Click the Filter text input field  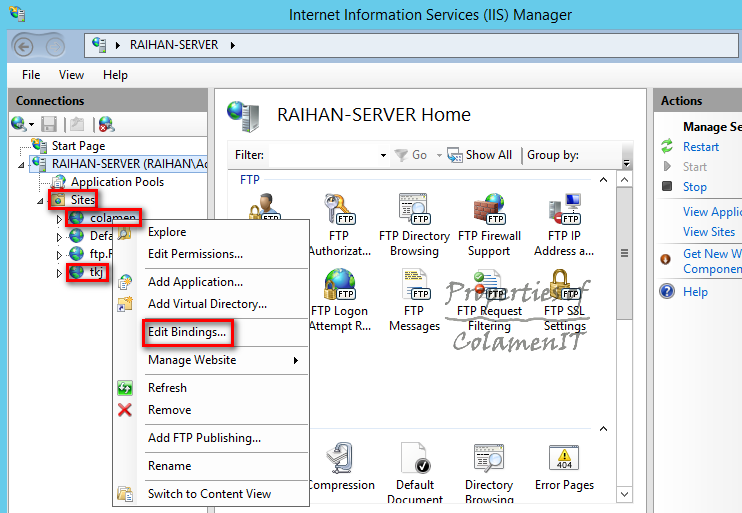324,155
